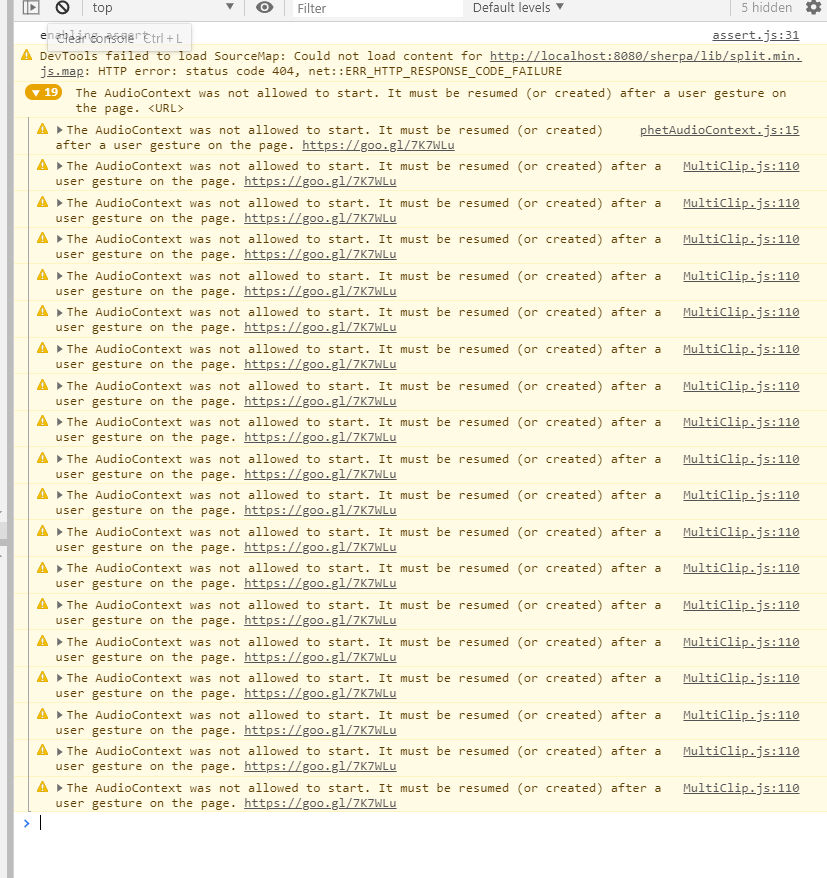Viewport: 827px width, 878px height.
Task: Open a MultiClip.js:110 source link
Action: [x=740, y=166]
